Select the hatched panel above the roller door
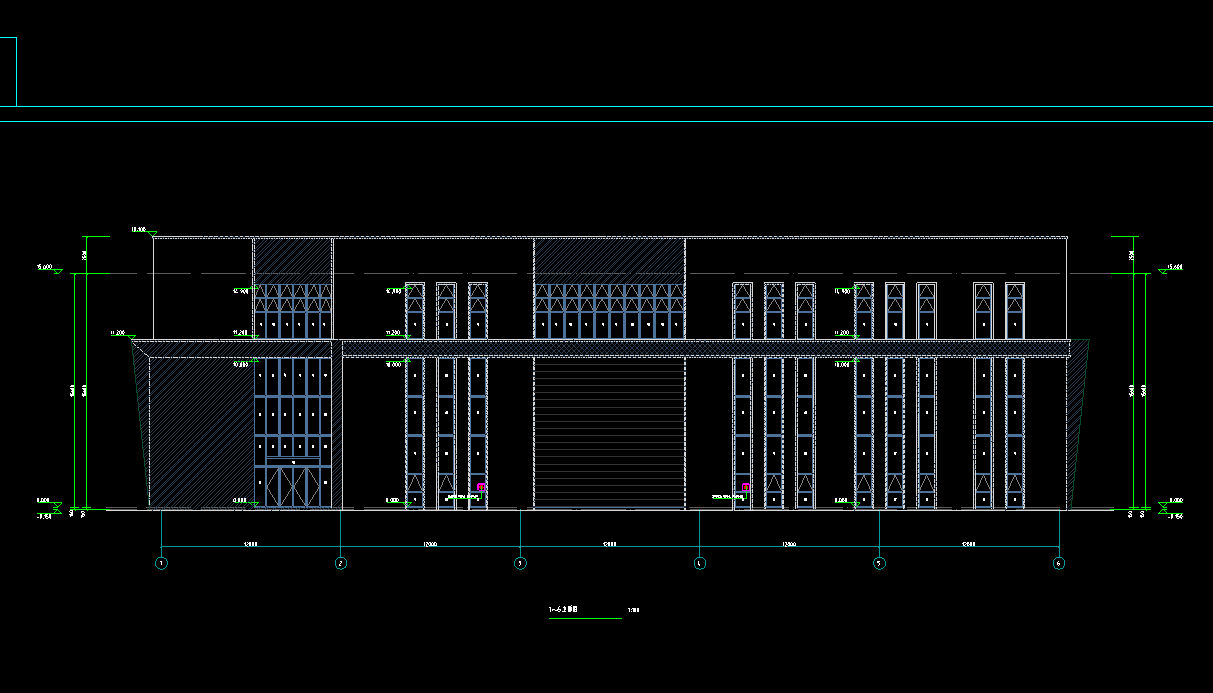The width and height of the screenshot is (1213, 693). tap(609, 260)
